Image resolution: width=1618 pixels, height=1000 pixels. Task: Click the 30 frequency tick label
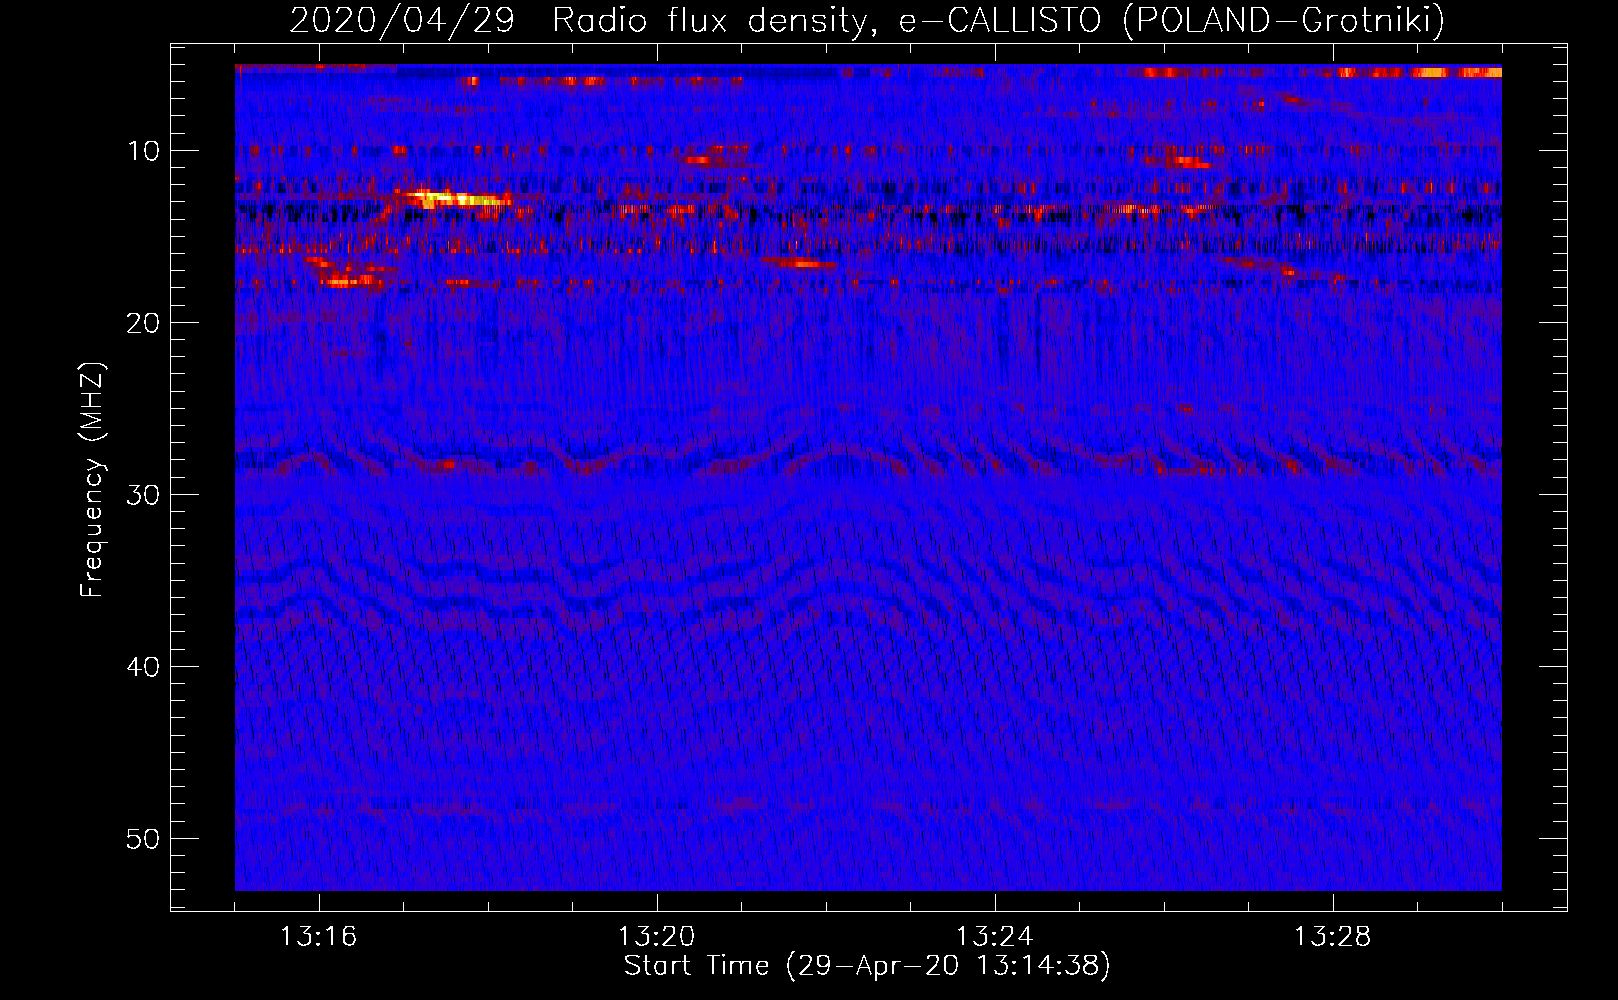coord(144,495)
